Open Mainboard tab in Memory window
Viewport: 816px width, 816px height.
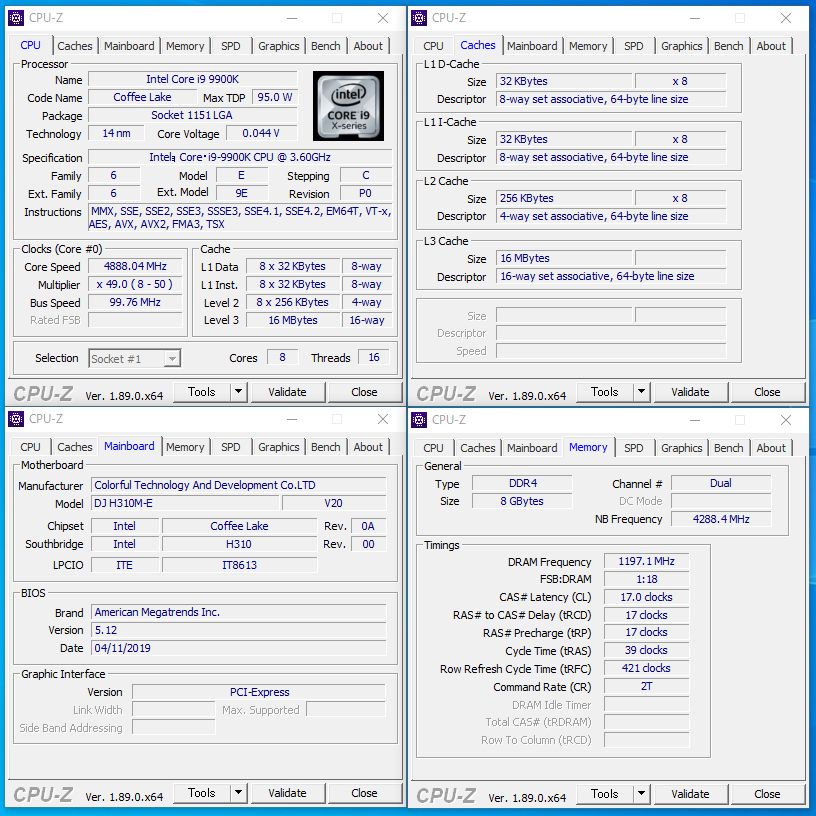click(x=532, y=448)
